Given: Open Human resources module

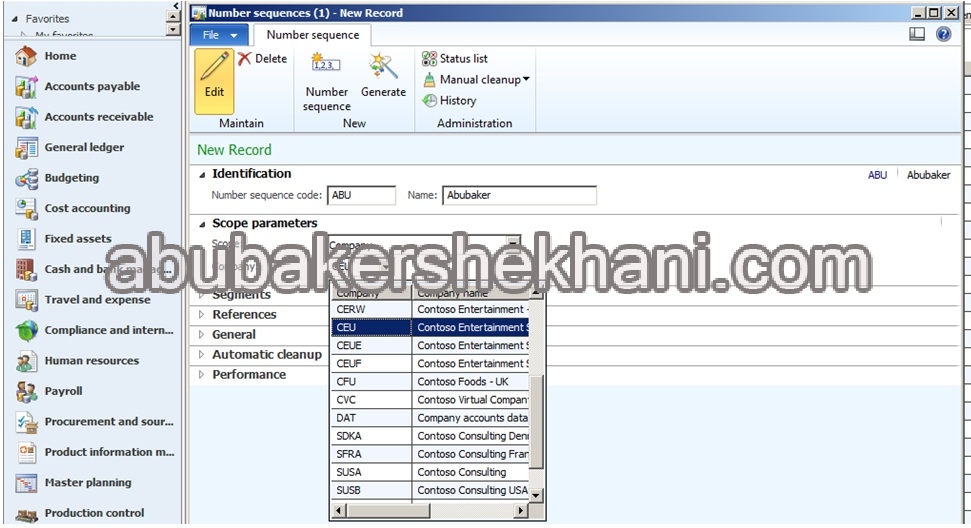Looking at the screenshot, I should click(92, 361).
